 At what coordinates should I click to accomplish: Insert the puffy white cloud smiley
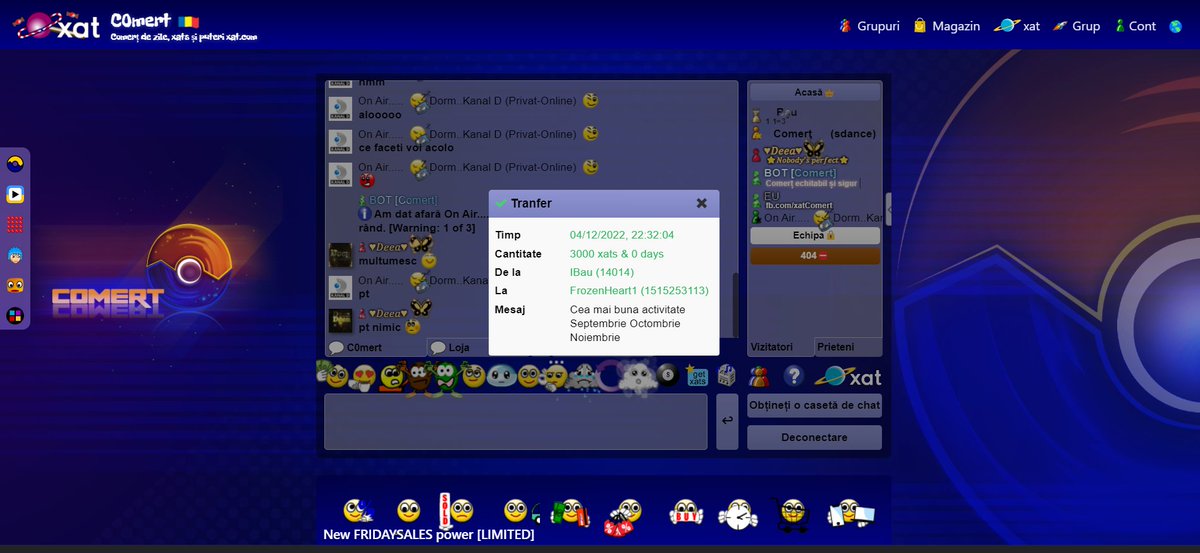(x=636, y=376)
